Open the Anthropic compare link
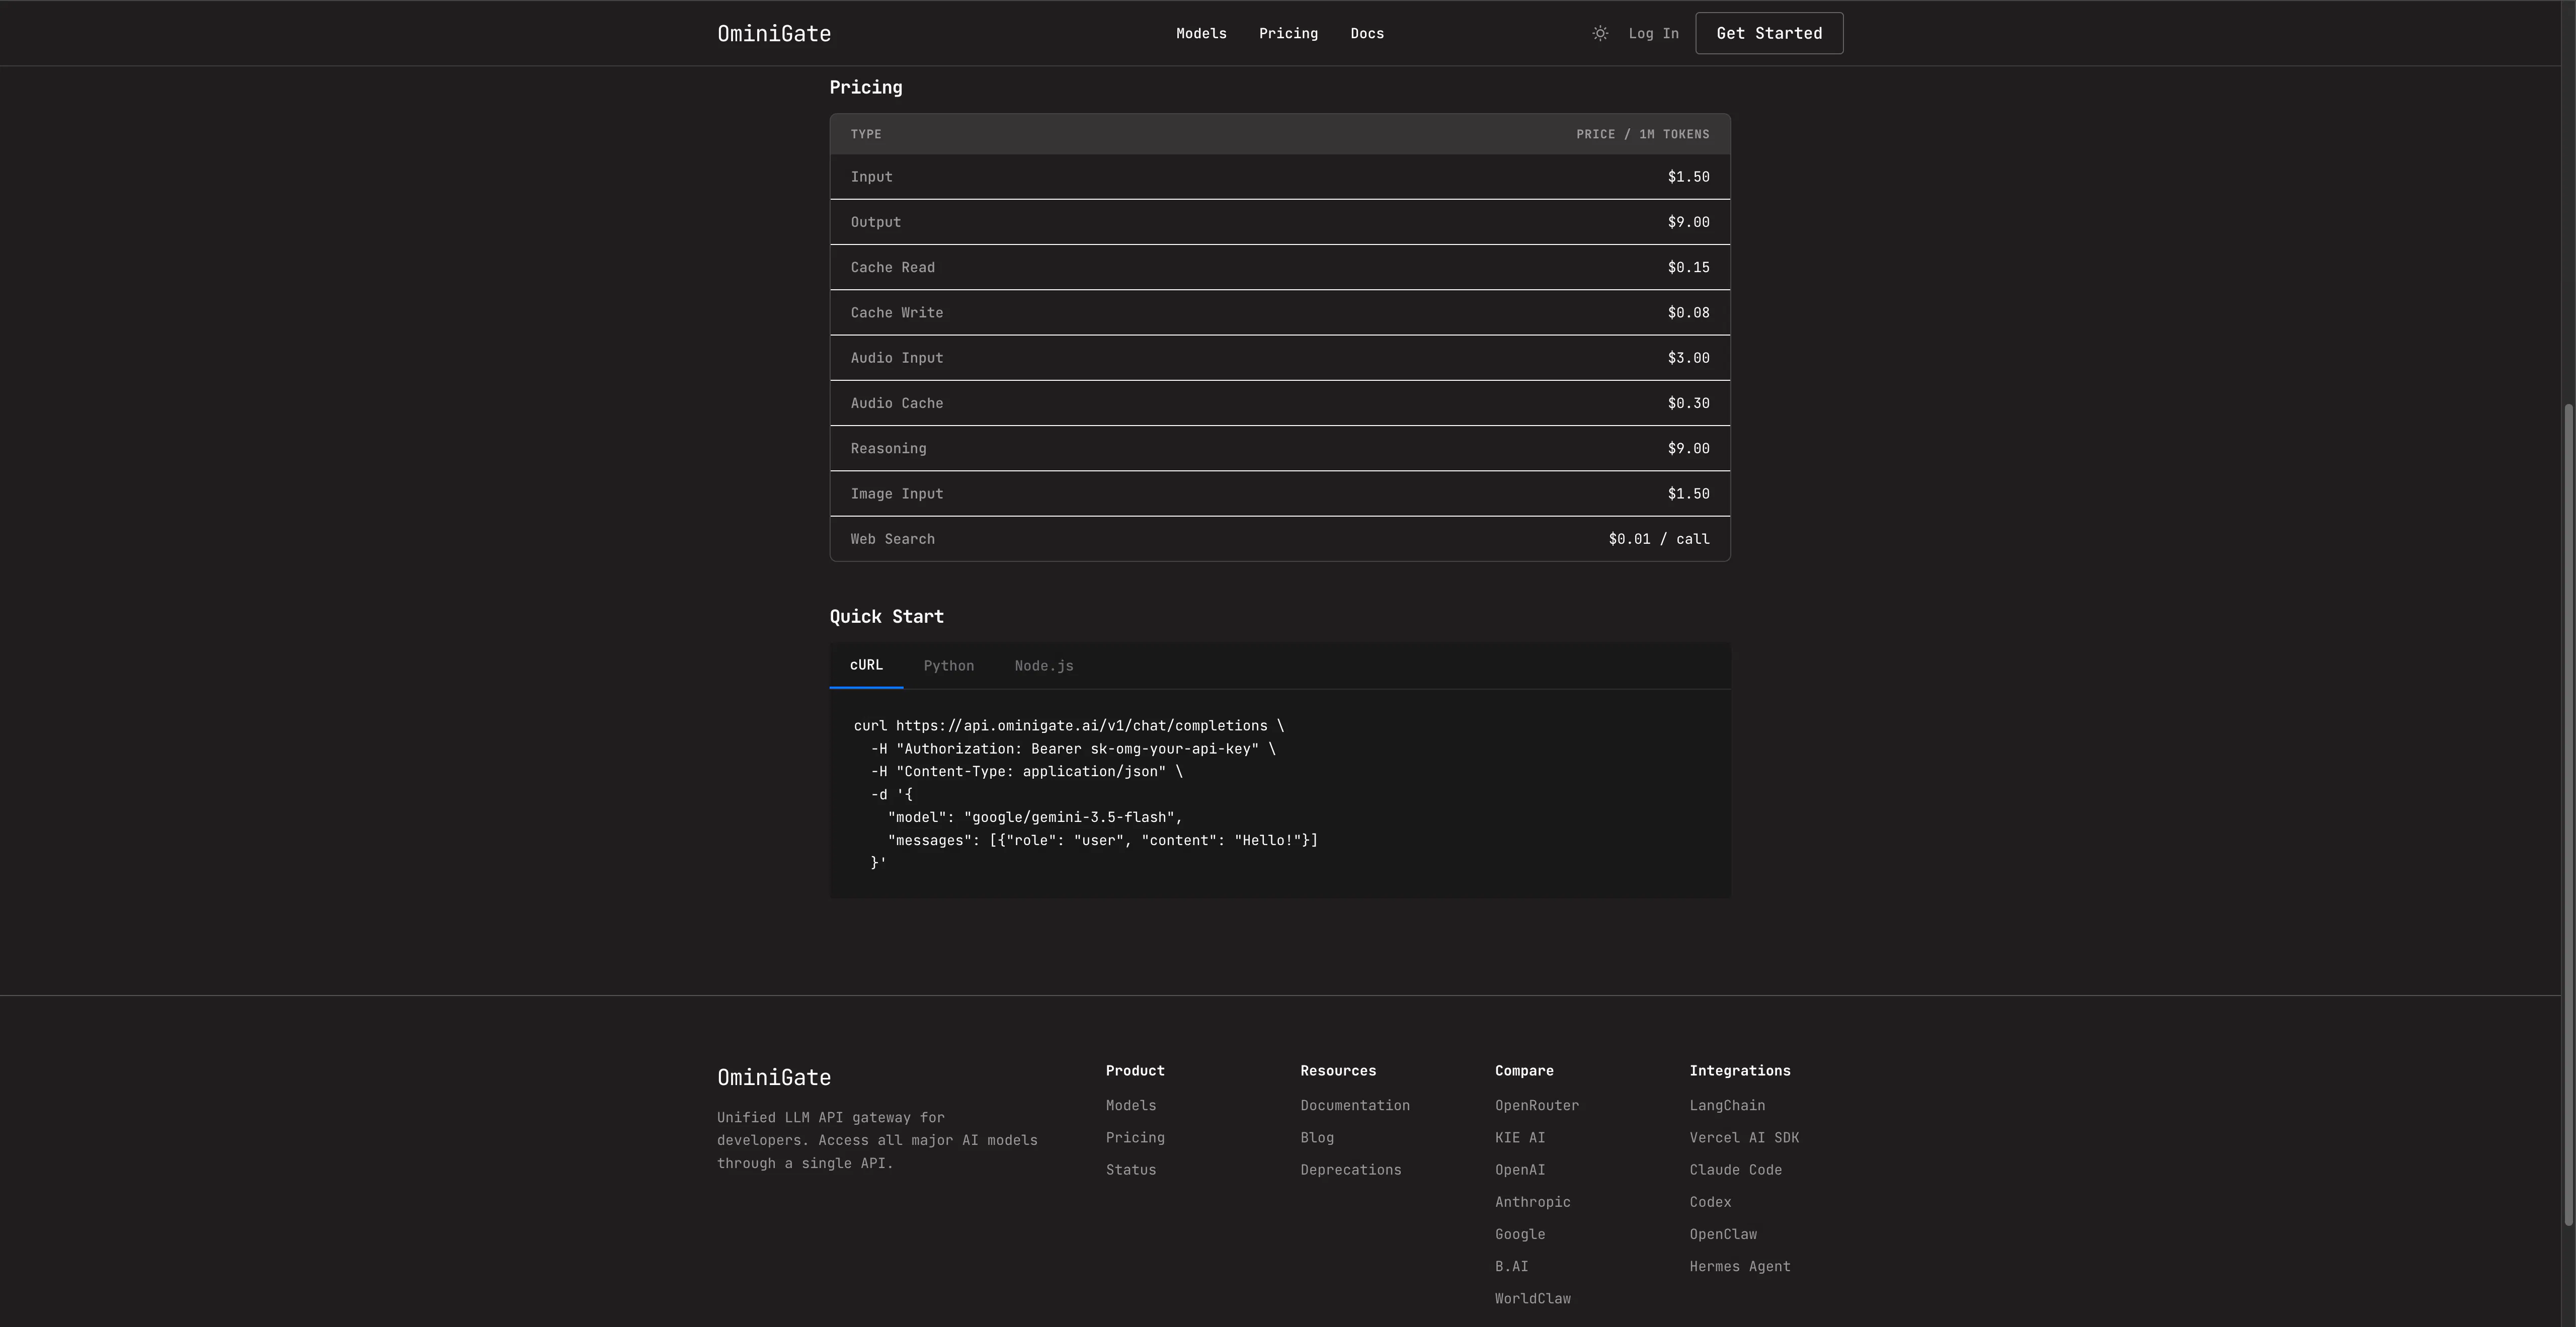The width and height of the screenshot is (2576, 1327). (1533, 1202)
